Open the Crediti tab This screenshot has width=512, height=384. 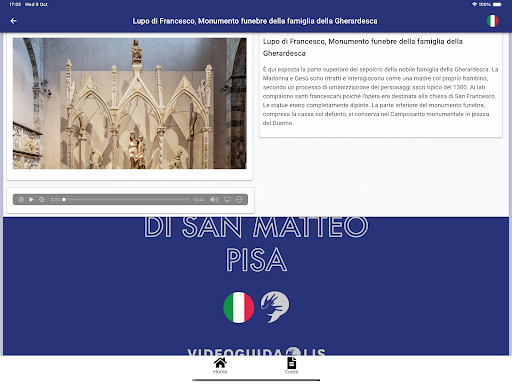click(291, 365)
